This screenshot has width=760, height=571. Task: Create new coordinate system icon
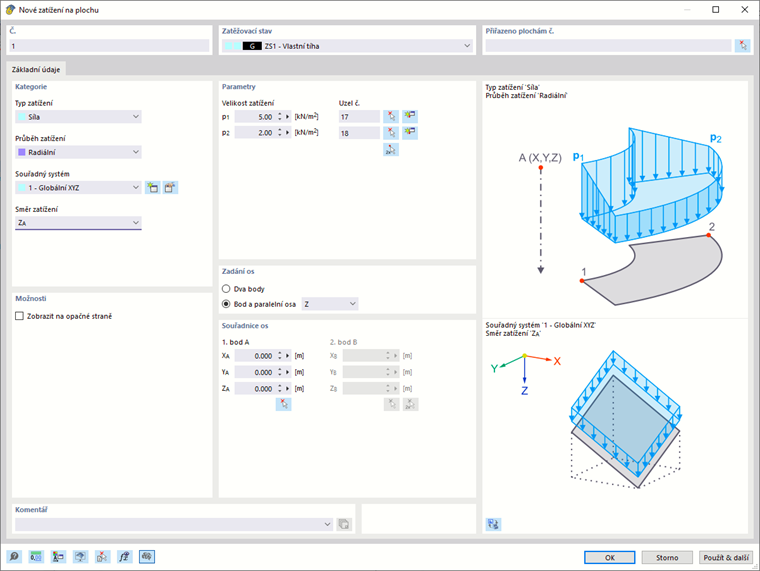pyautogui.click(x=153, y=188)
